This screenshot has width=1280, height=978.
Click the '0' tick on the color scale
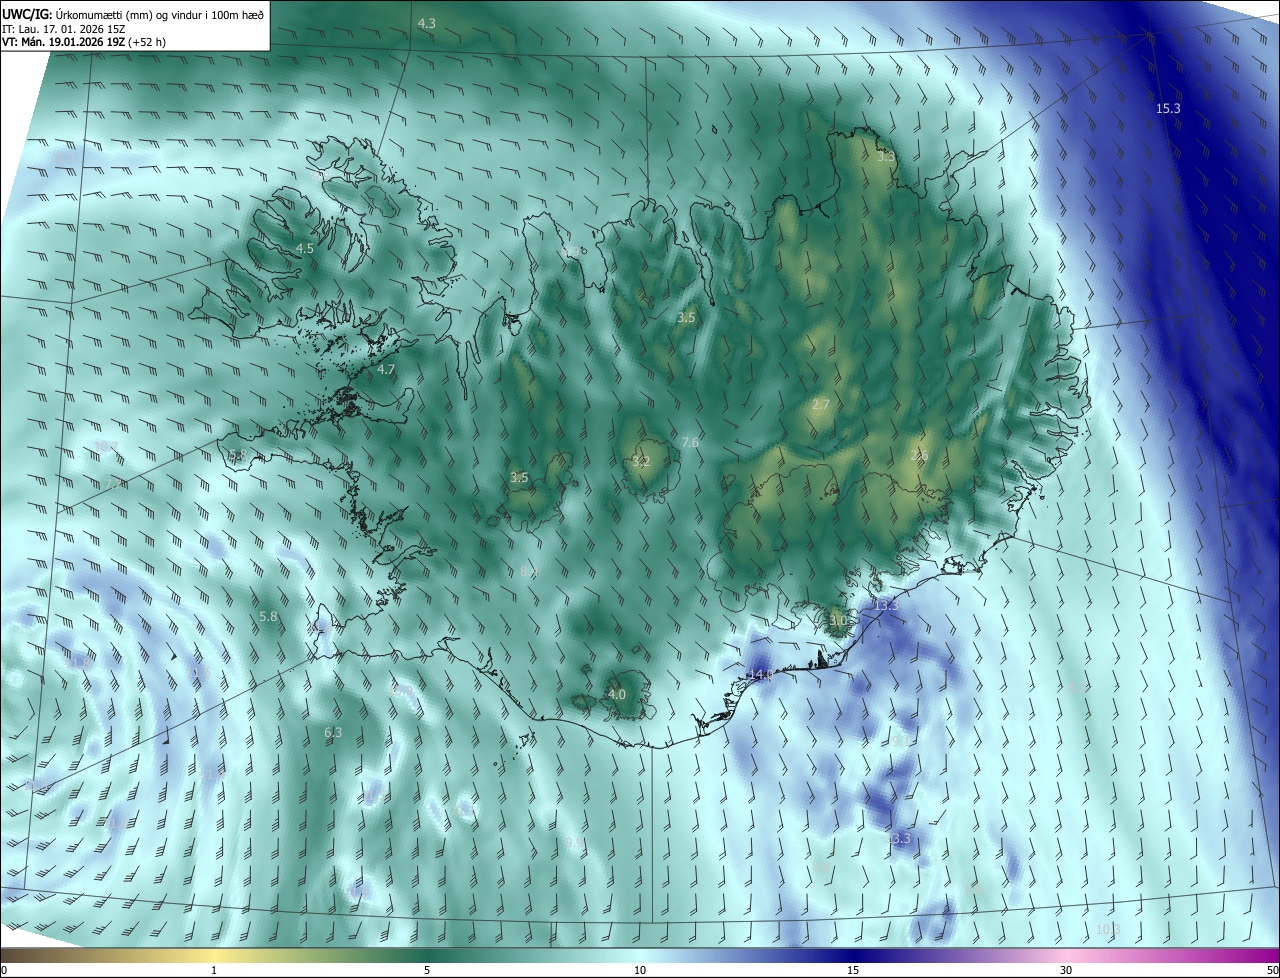[4, 970]
